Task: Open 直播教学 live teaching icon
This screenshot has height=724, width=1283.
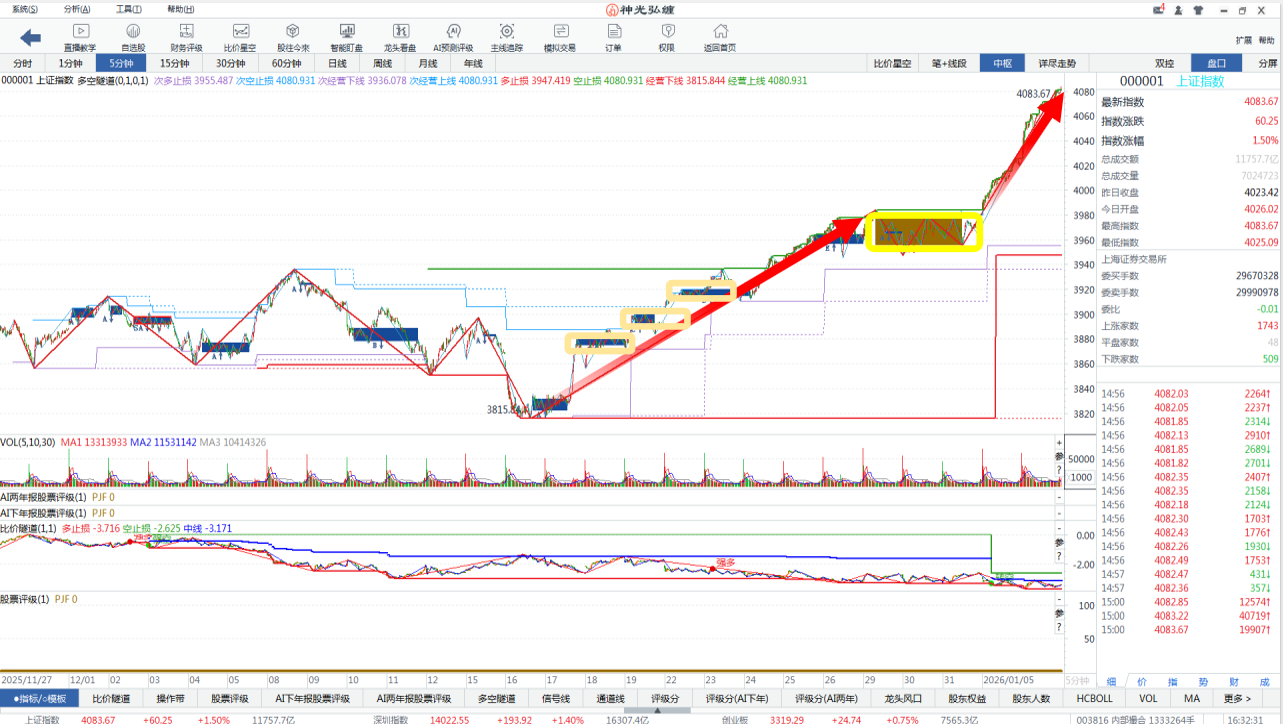Action: click(80, 38)
